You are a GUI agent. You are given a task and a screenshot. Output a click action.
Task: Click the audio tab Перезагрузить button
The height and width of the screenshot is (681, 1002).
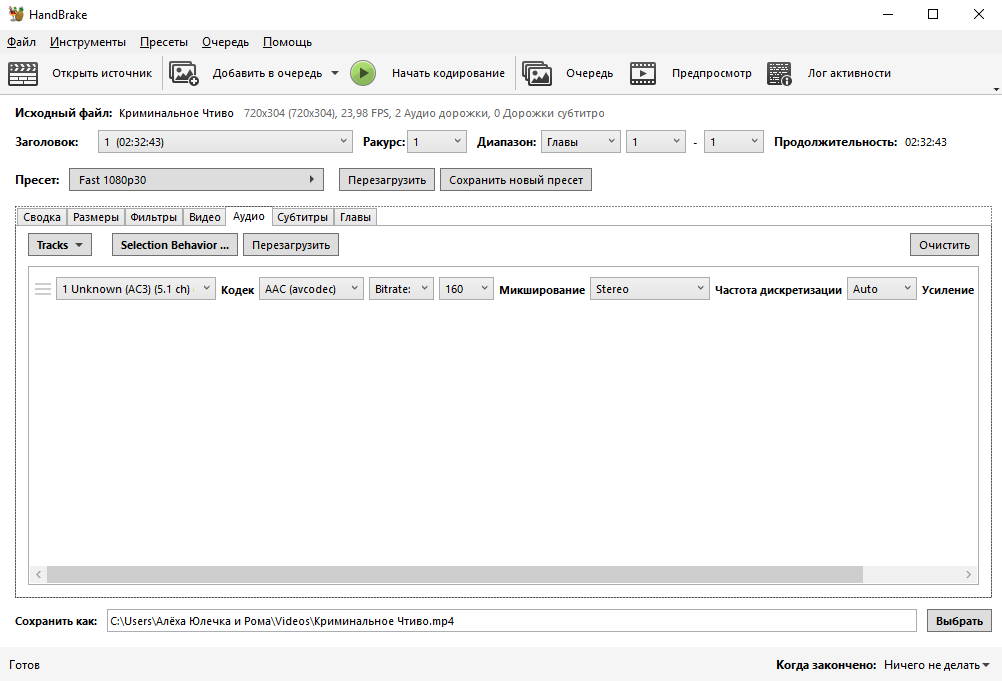pyautogui.click(x=291, y=245)
